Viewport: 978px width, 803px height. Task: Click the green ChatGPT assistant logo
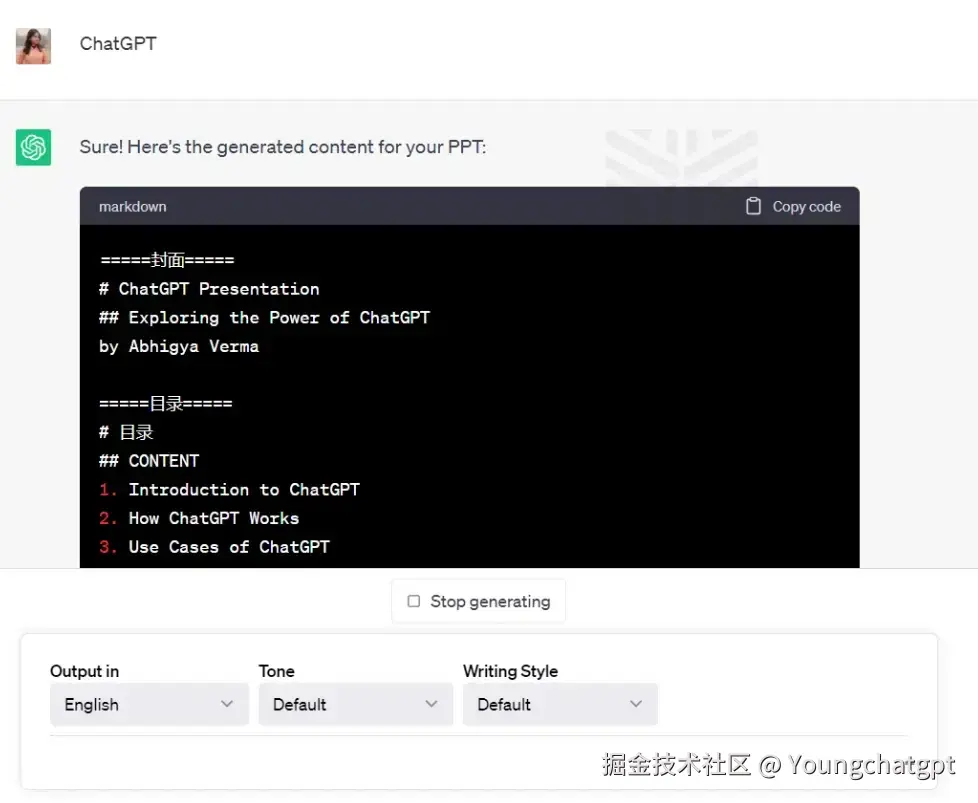[x=33, y=147]
